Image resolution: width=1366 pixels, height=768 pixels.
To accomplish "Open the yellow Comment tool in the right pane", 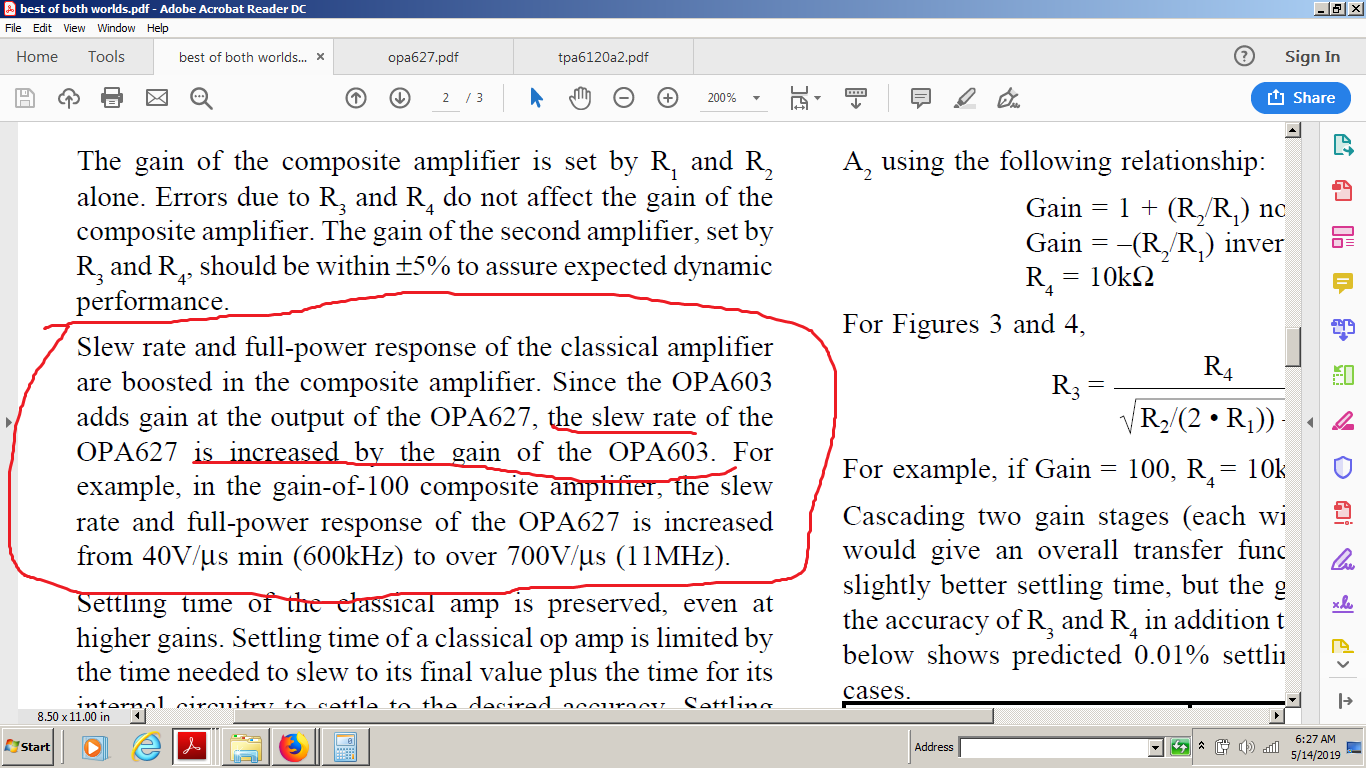I will (x=1343, y=283).
